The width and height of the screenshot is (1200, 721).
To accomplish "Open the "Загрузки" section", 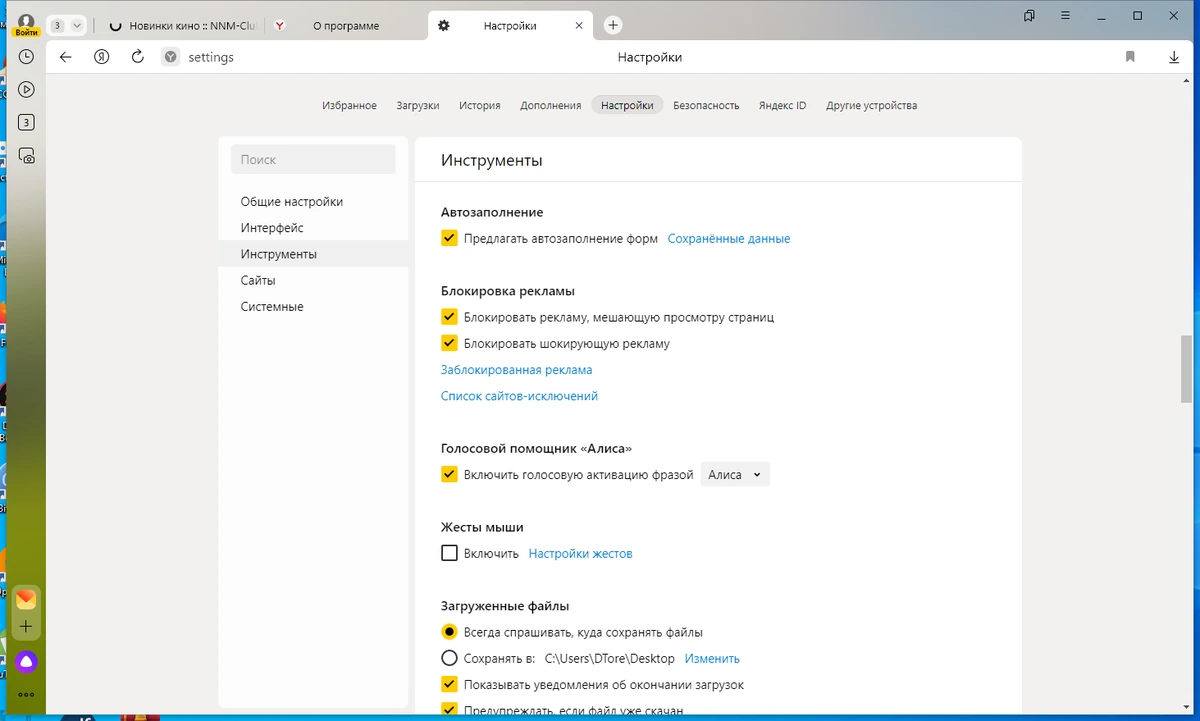I will [418, 105].
